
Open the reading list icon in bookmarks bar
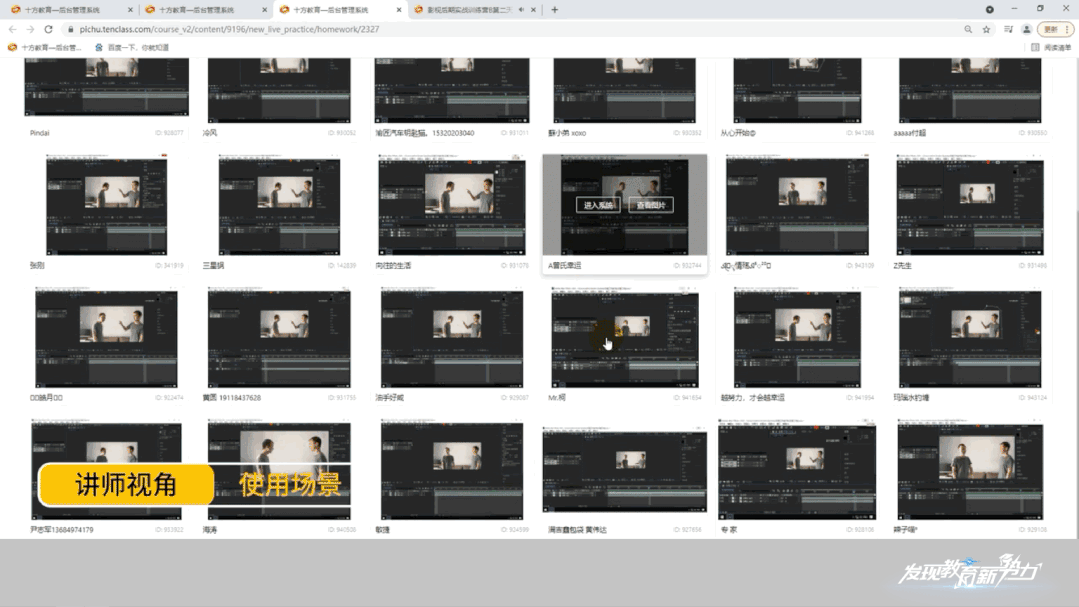pos(1050,47)
